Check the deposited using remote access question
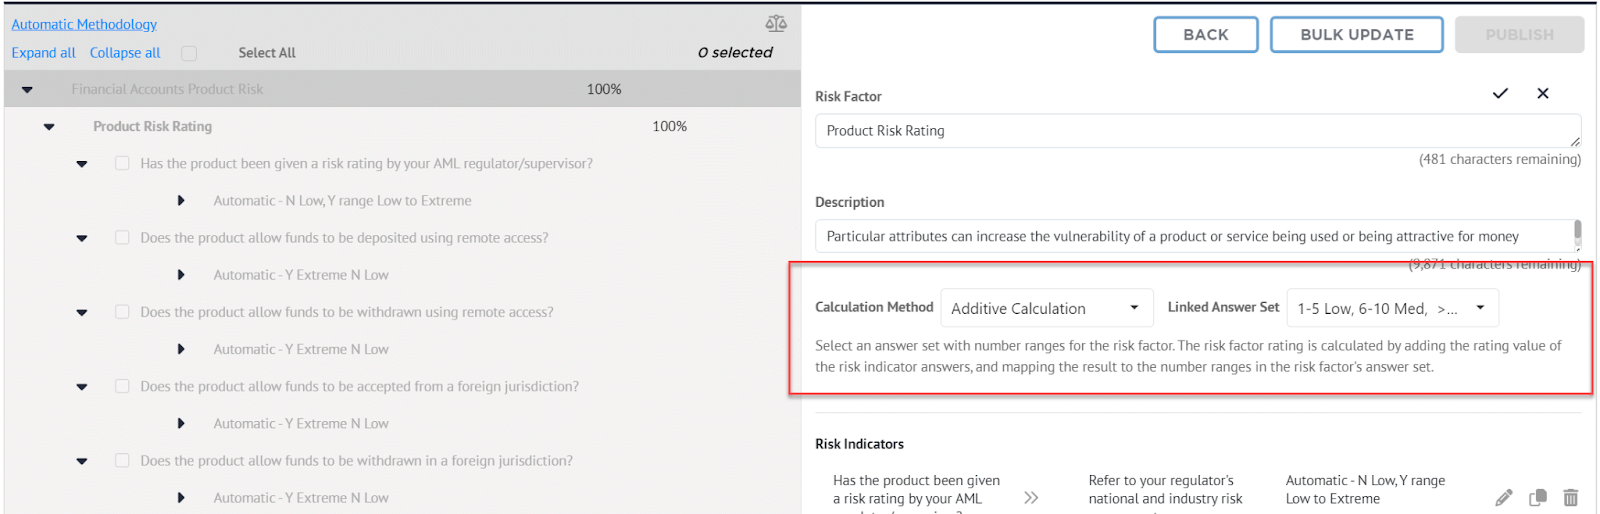 [122, 237]
